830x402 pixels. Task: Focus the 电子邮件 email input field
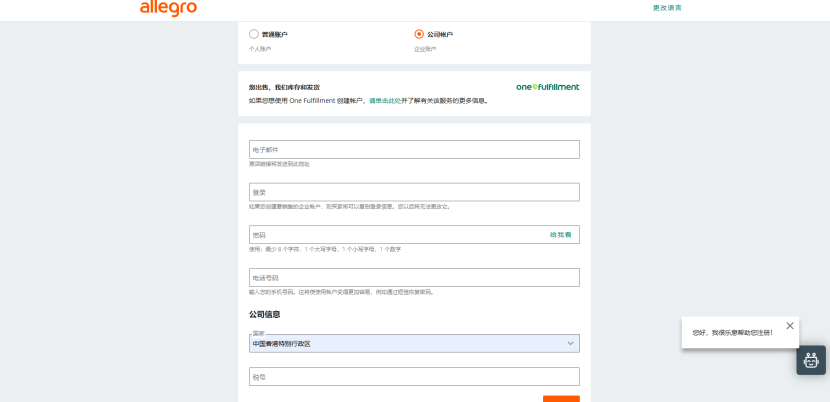point(414,149)
